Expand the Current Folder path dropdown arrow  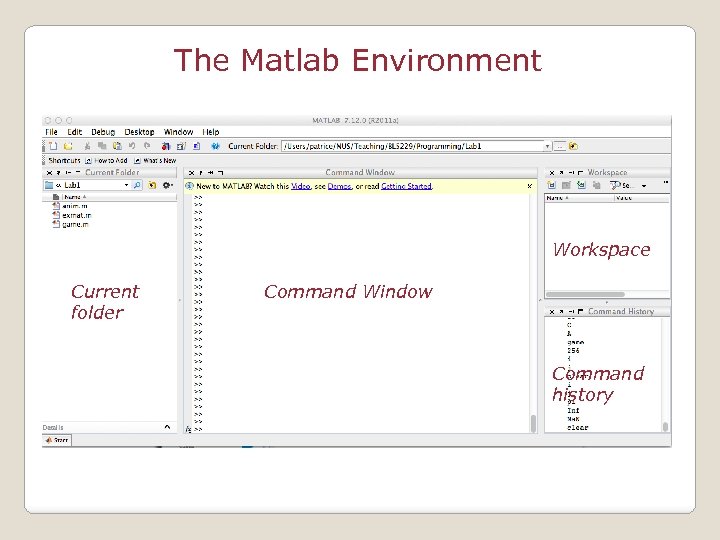coord(547,146)
